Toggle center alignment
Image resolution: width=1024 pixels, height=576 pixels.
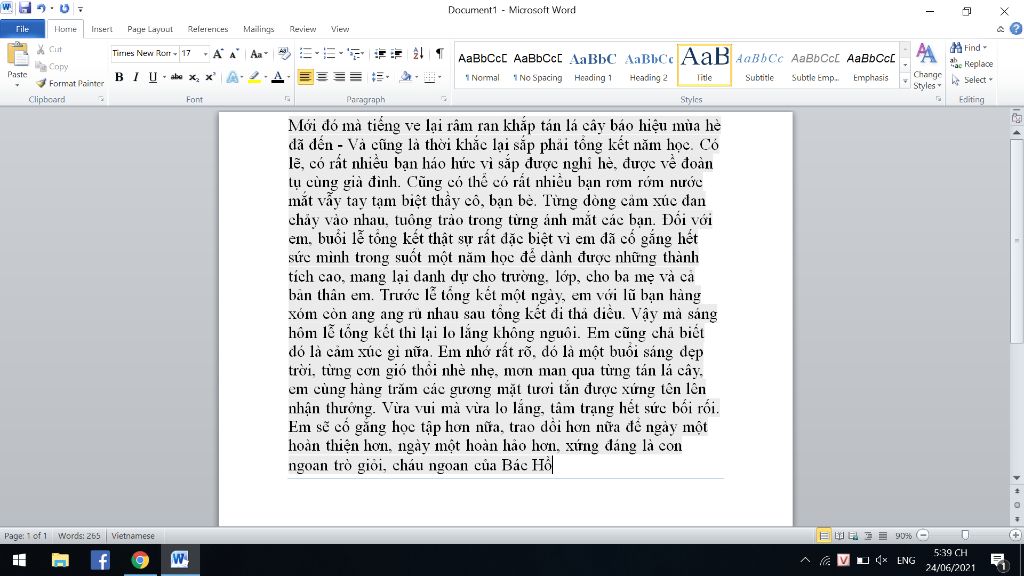click(x=322, y=77)
